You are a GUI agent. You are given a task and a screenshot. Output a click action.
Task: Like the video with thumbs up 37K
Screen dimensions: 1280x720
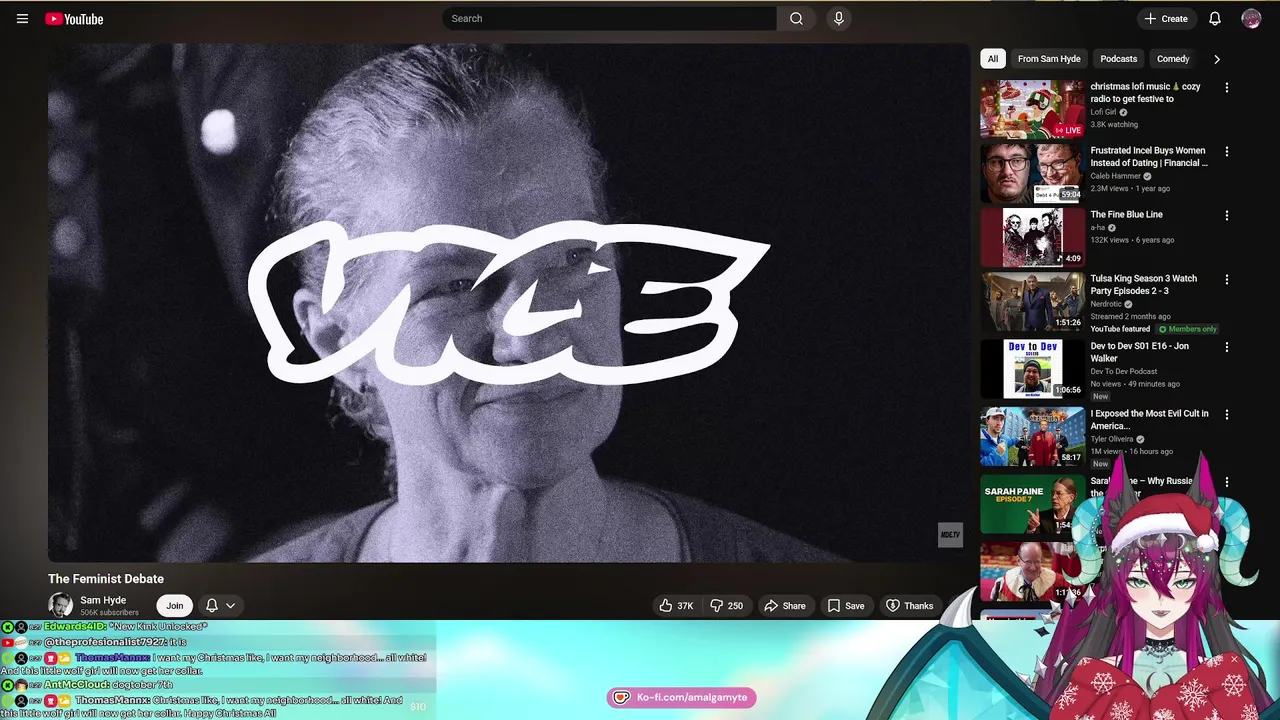[676, 605]
